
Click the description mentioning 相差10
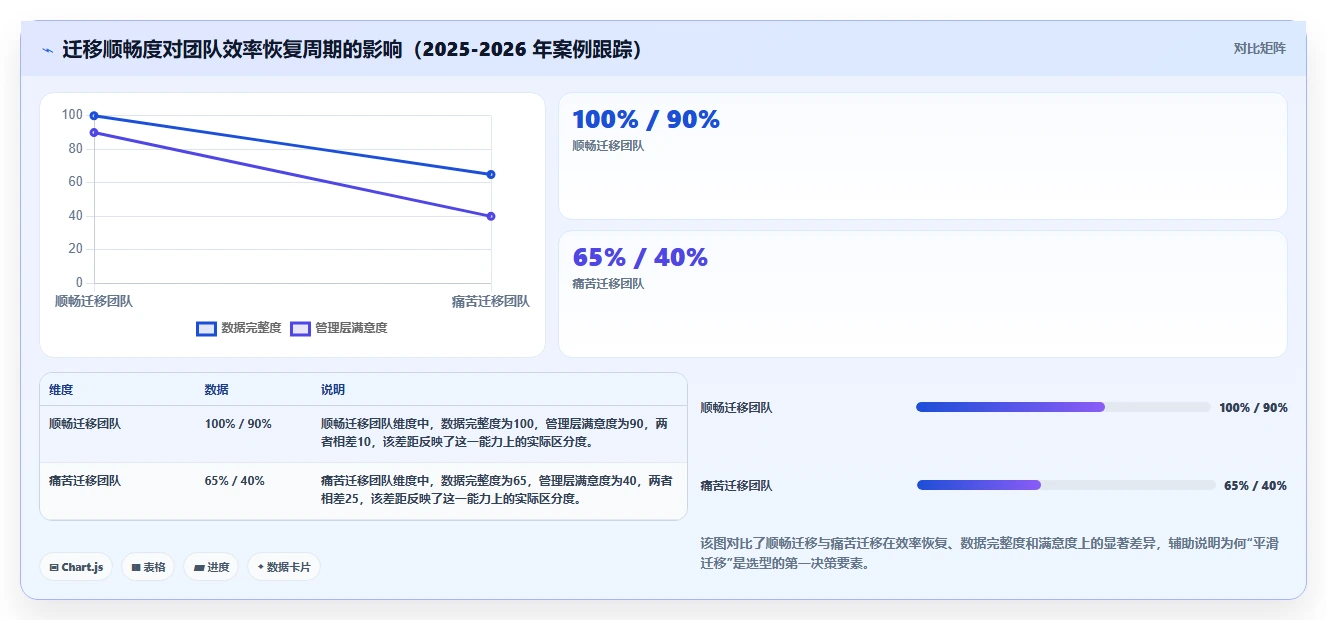[496, 433]
